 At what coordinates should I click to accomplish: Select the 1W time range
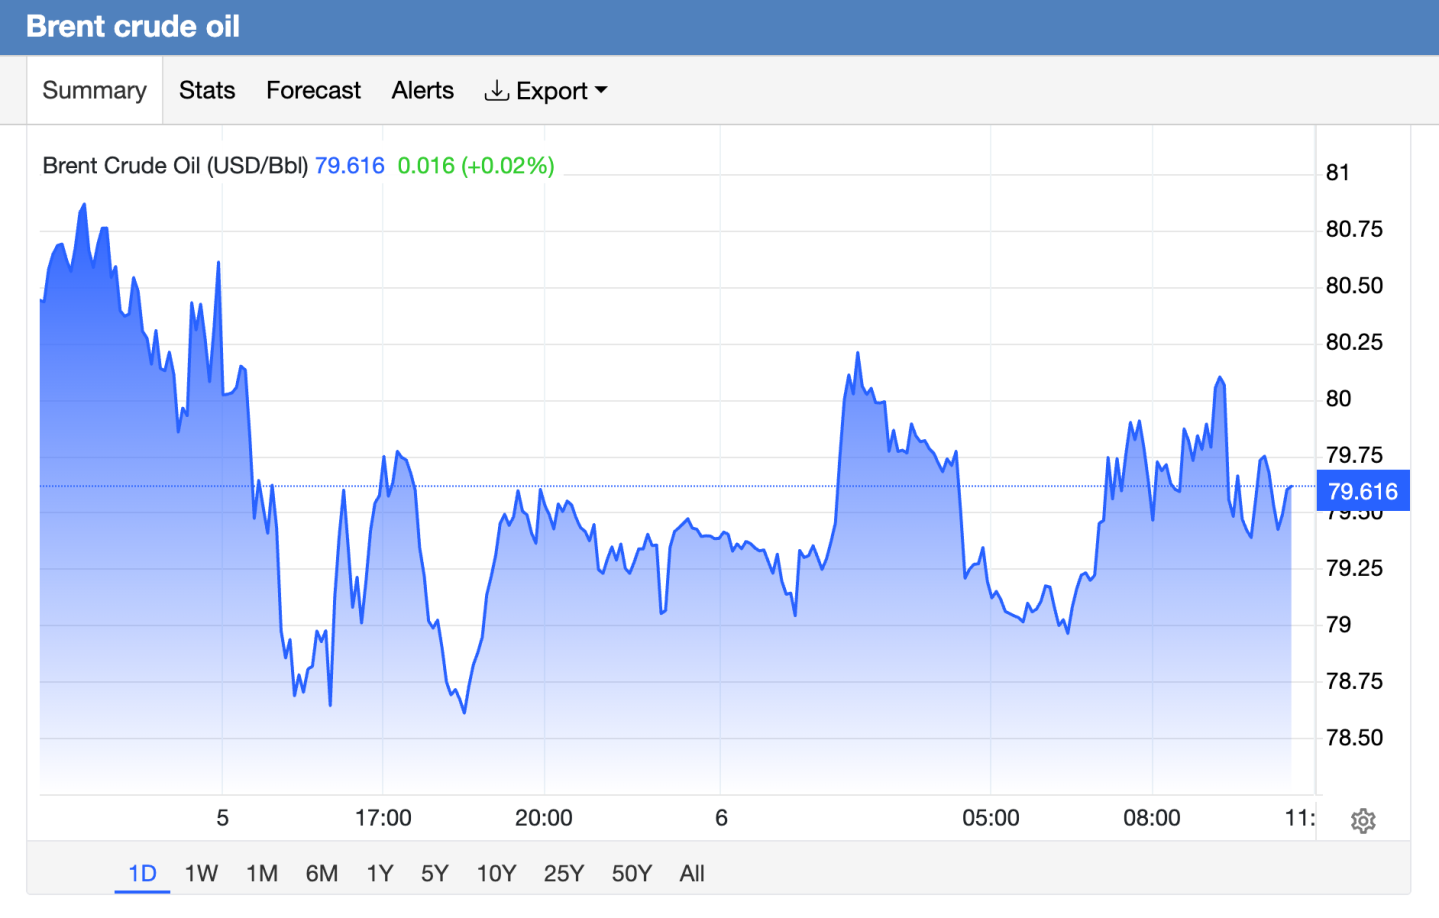pyautogui.click(x=201, y=873)
